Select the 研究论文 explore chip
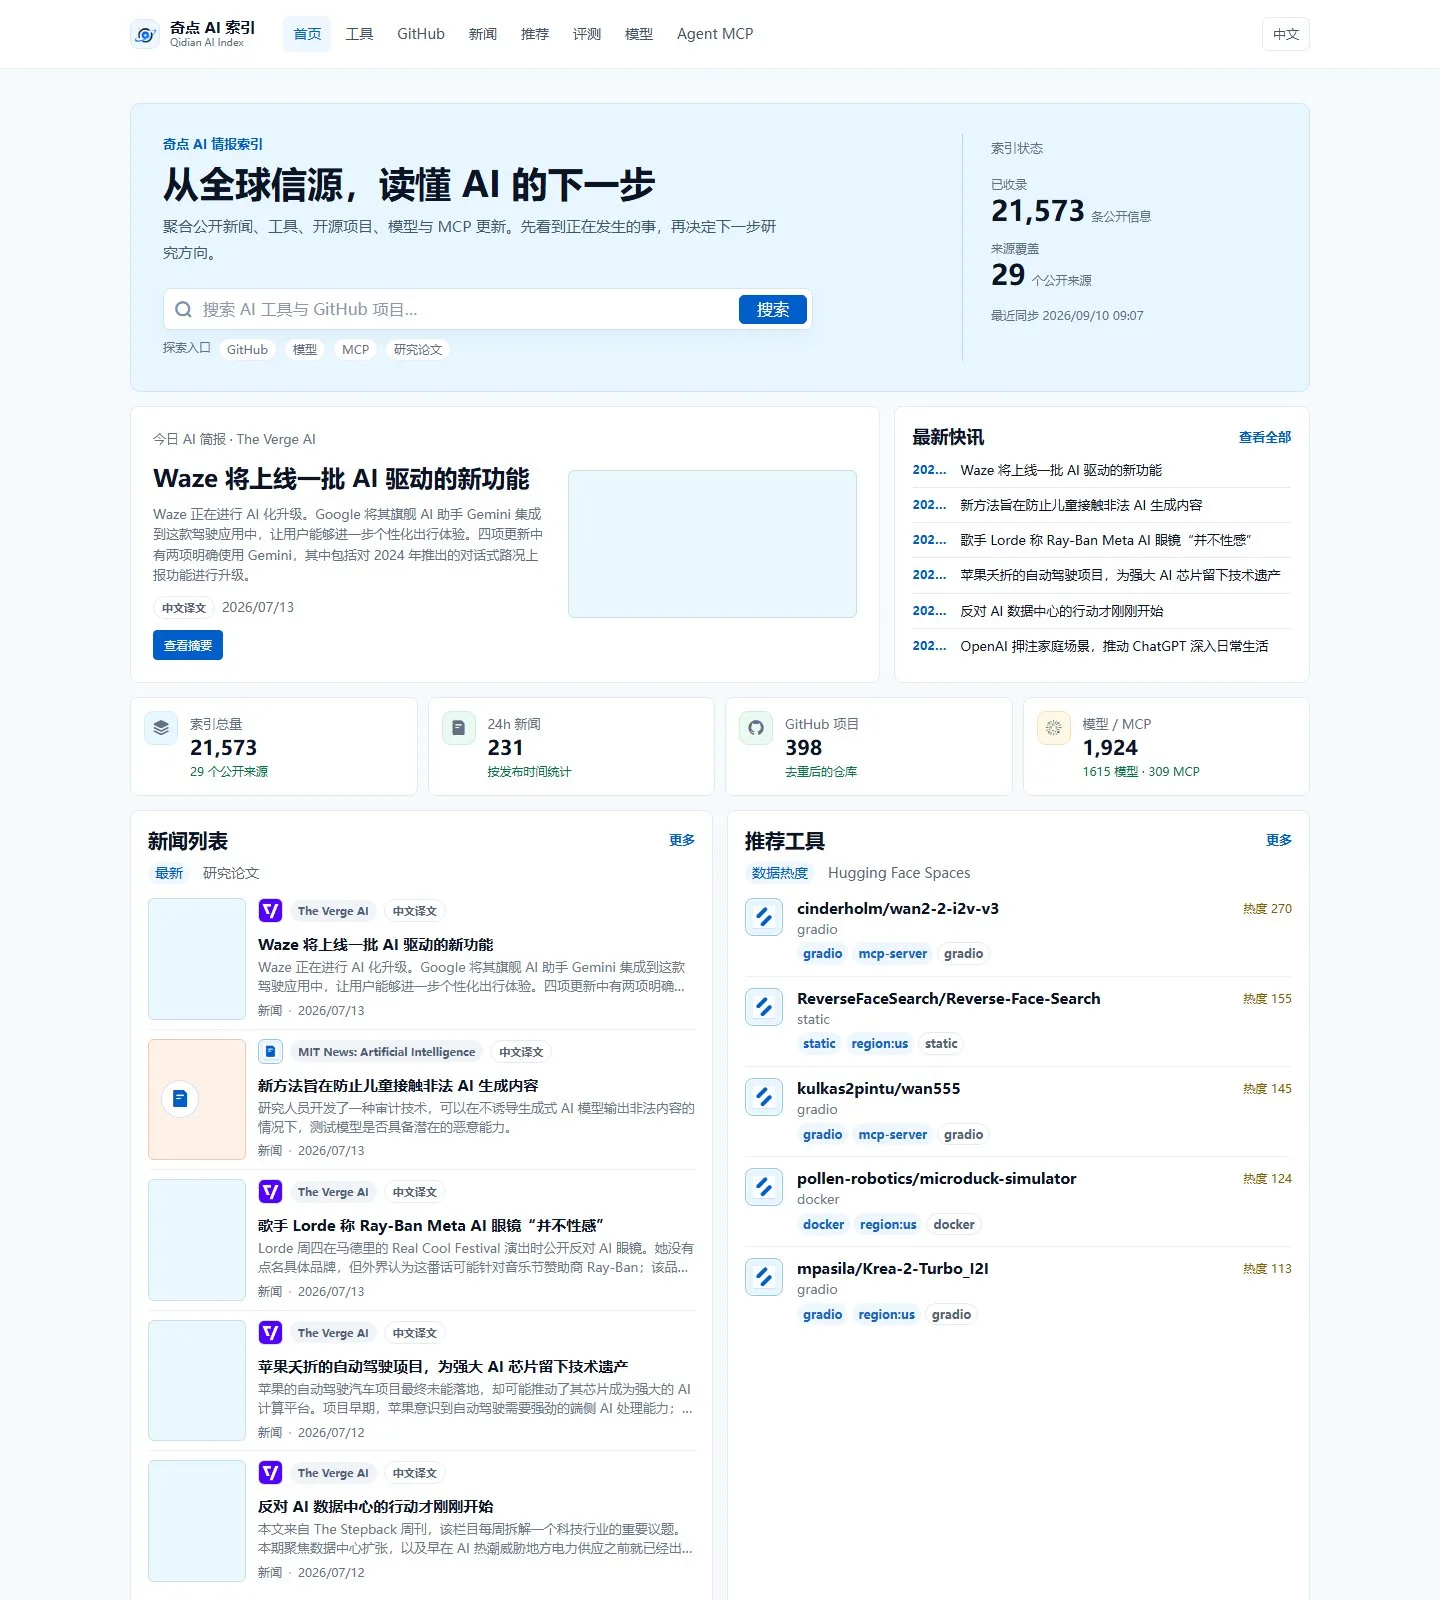This screenshot has height=1600, width=1440. click(x=418, y=350)
